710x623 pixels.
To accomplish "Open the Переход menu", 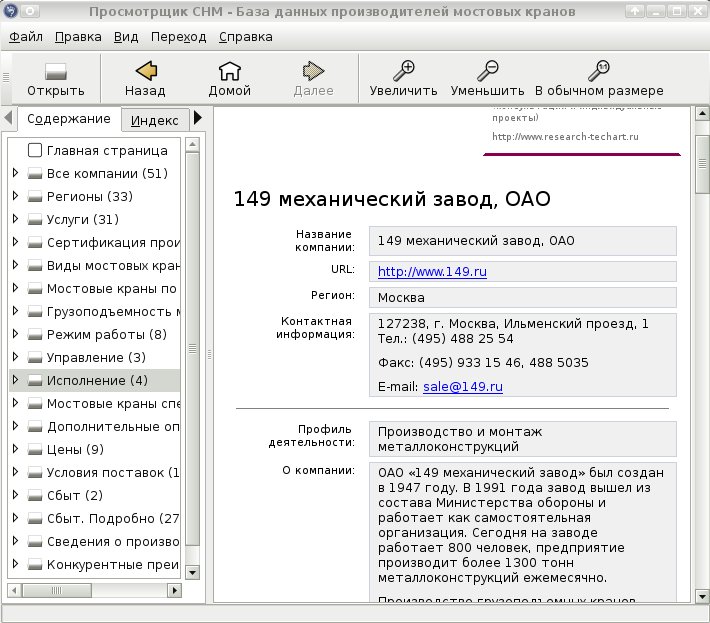I will point(178,37).
